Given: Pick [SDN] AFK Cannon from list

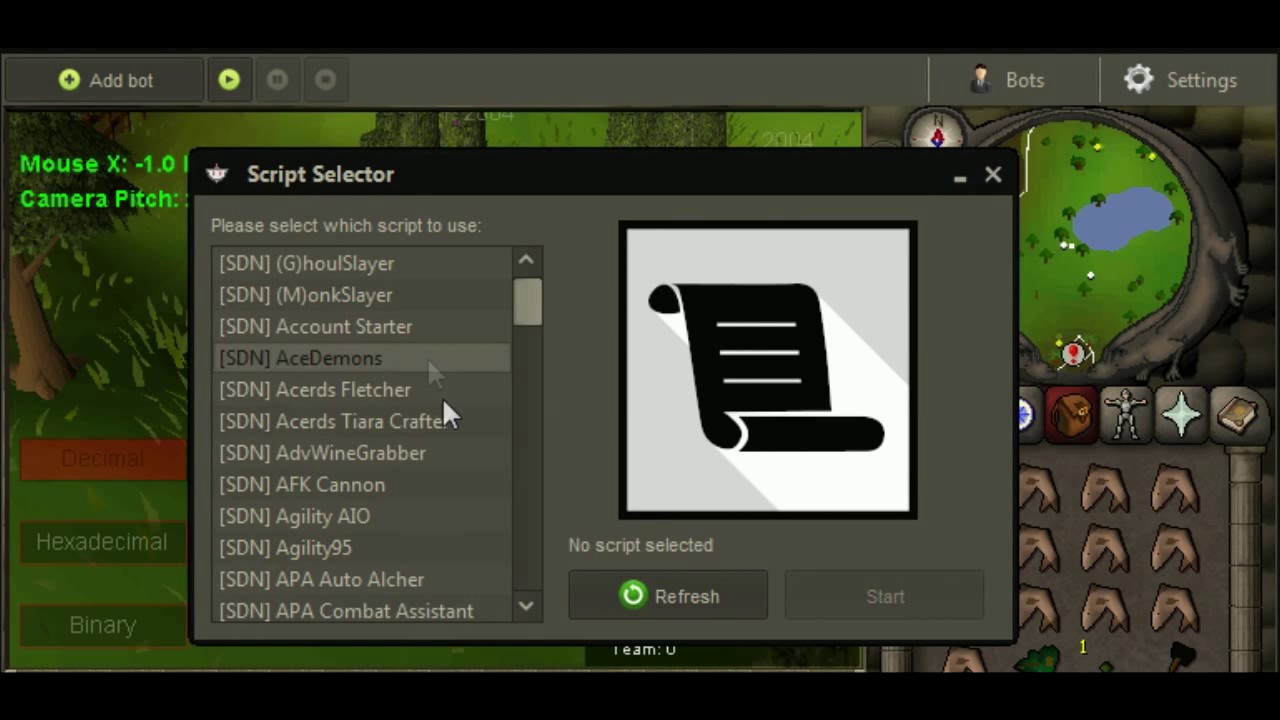Looking at the screenshot, I should [362, 485].
